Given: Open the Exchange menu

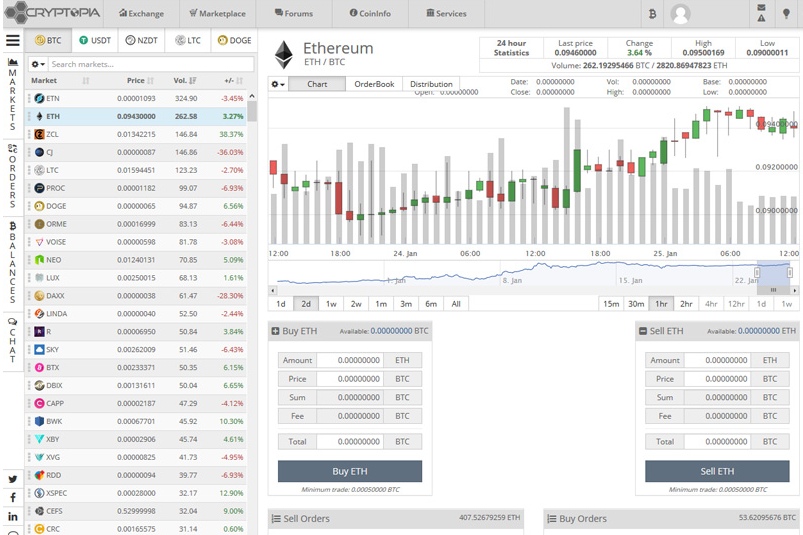Looking at the screenshot, I should (141, 13).
